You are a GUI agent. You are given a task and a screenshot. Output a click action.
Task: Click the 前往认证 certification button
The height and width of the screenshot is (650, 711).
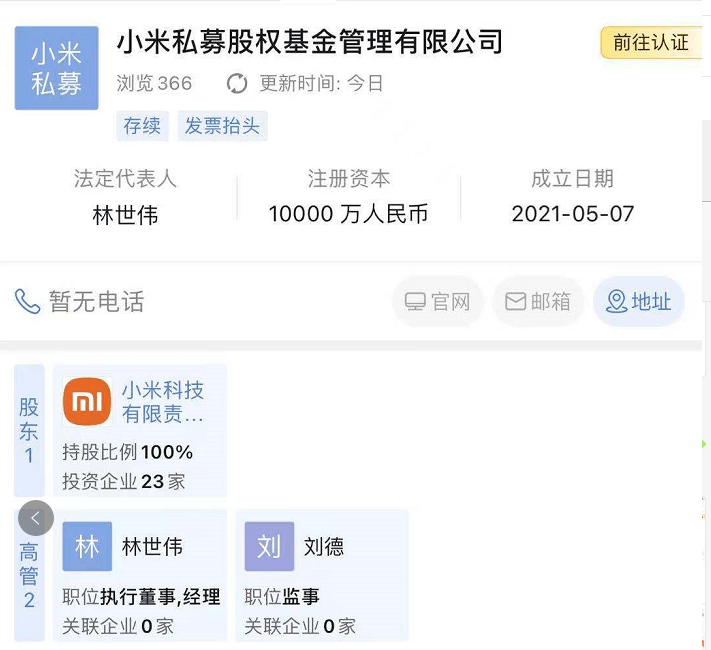pyautogui.click(x=651, y=43)
